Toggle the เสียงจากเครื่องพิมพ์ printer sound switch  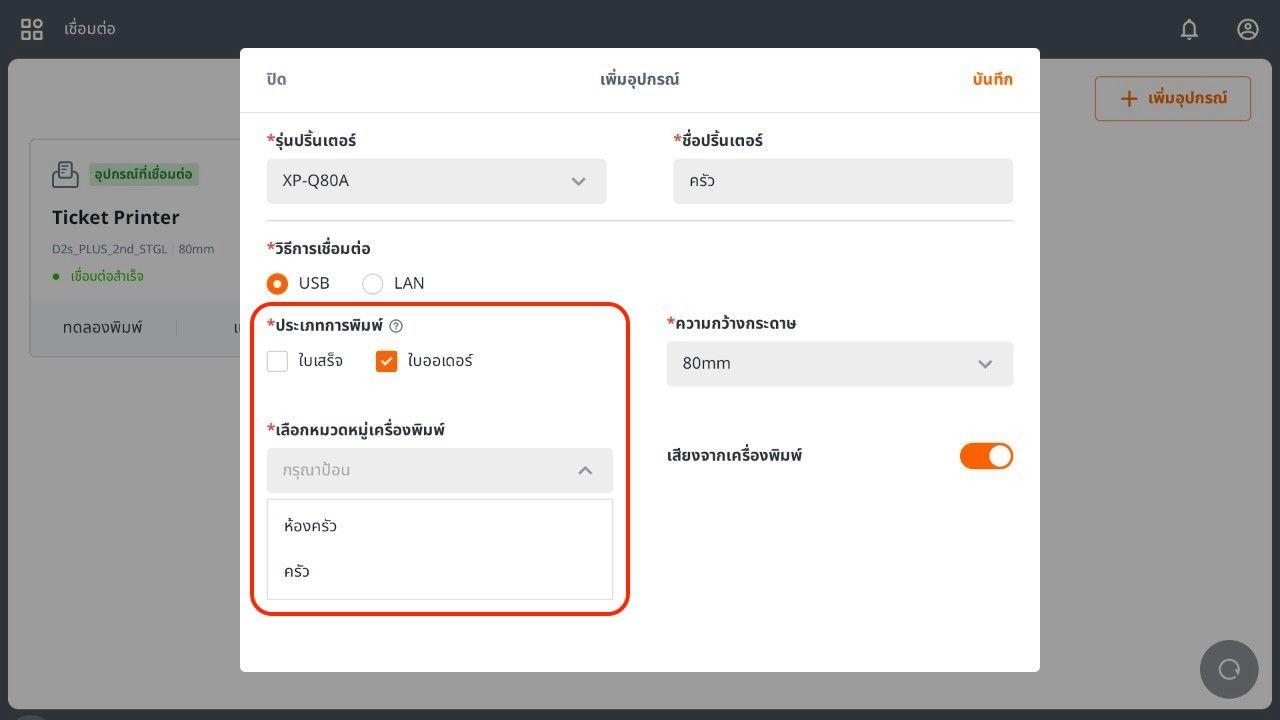[x=986, y=456]
